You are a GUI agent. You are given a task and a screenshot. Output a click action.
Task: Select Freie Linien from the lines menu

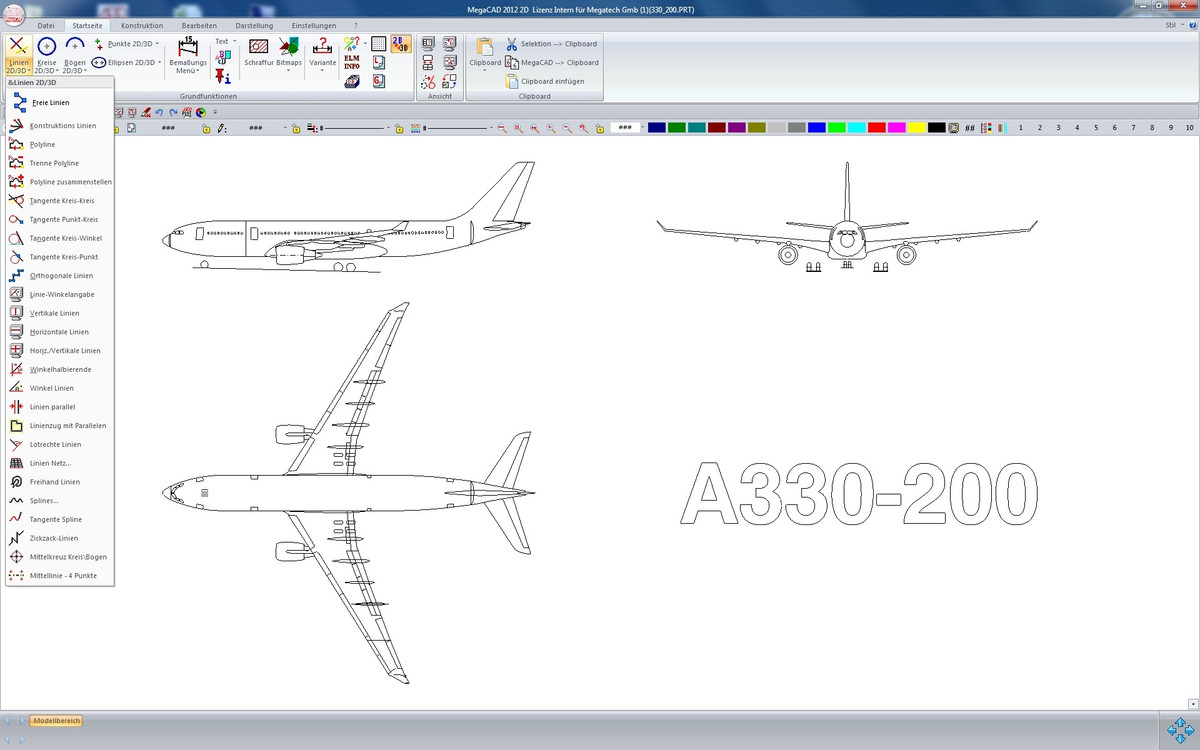pos(51,102)
